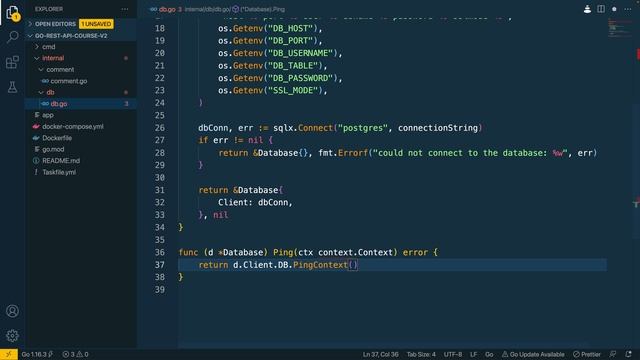The image size is (640, 360).
Task: Click Ln 37, Col 36 cursor position
Action: 380,354
